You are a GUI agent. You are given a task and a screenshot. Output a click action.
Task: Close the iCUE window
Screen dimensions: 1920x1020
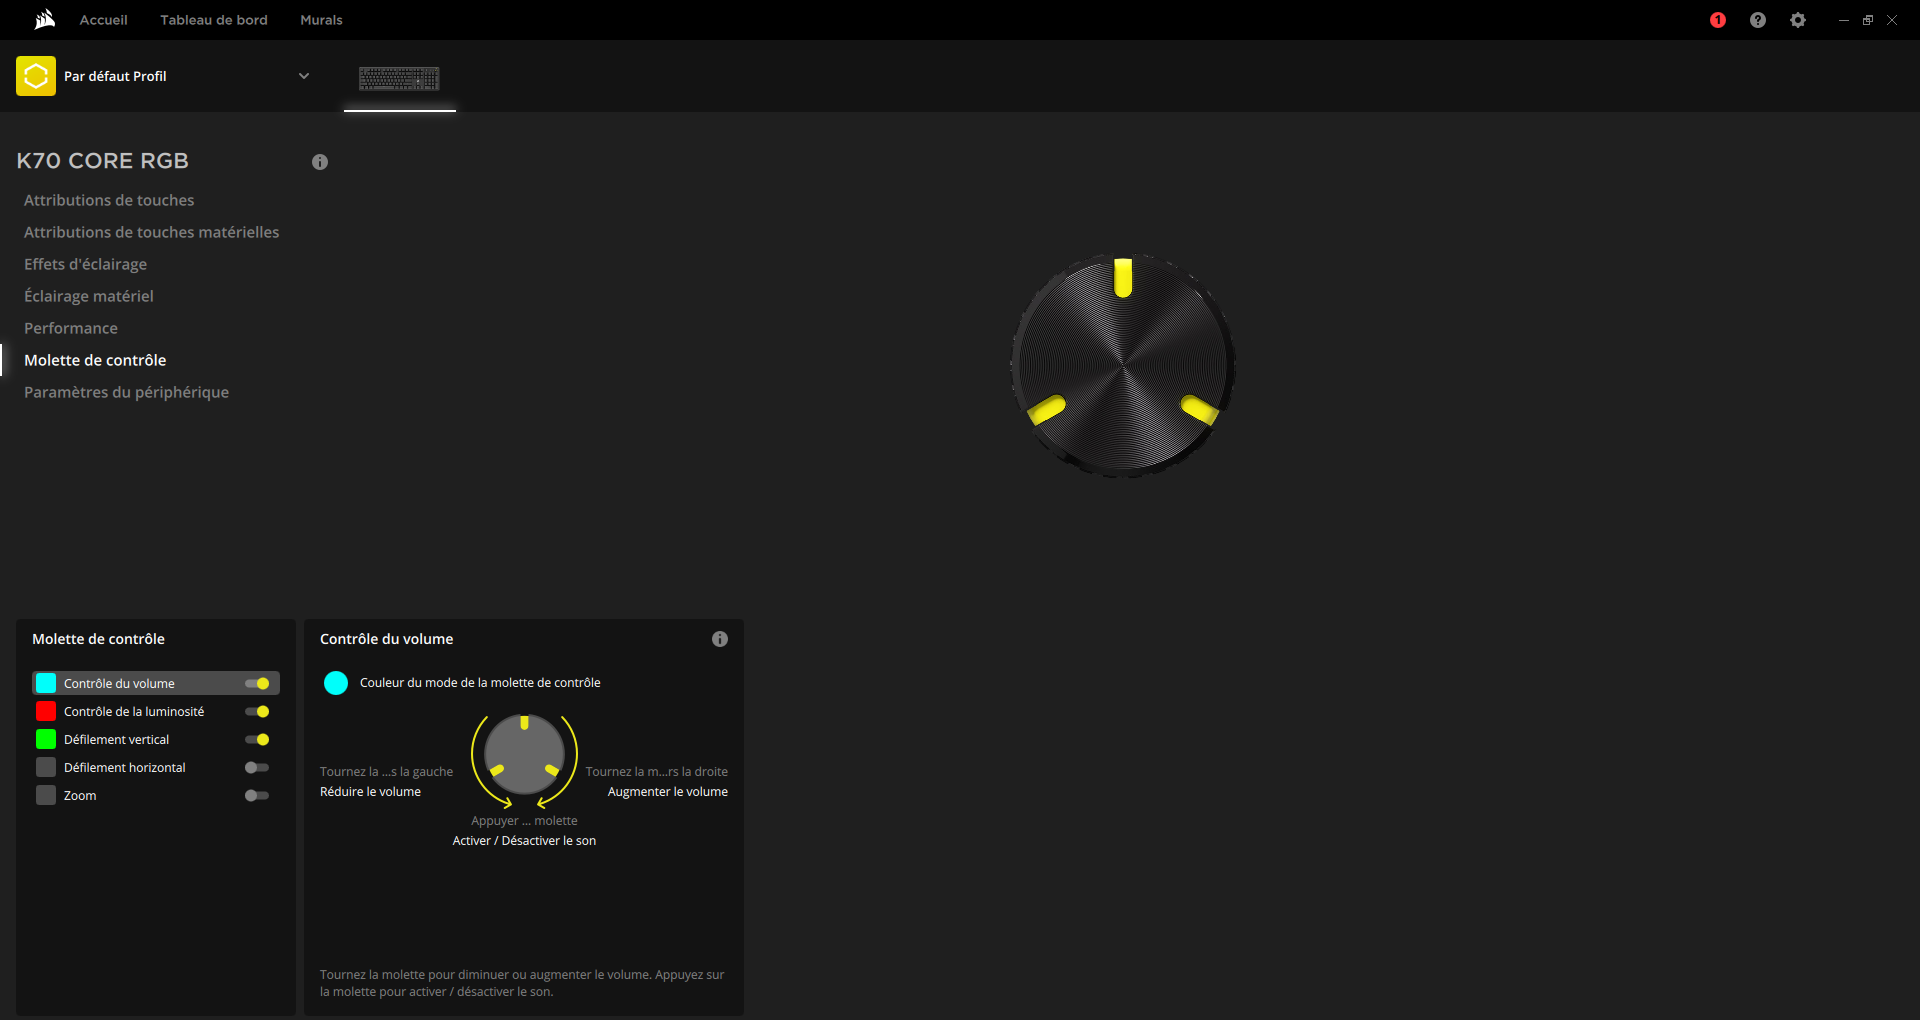[1891, 20]
